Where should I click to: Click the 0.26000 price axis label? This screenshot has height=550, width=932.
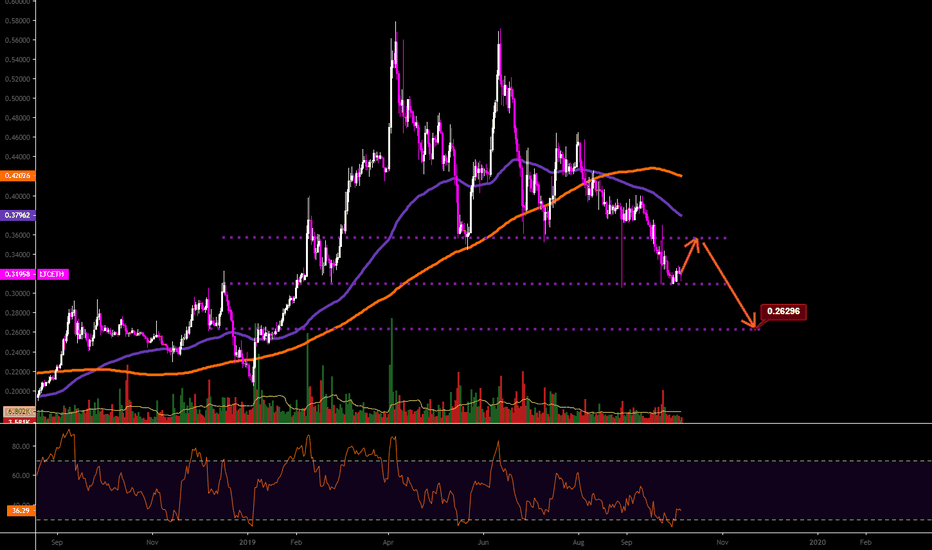17,332
